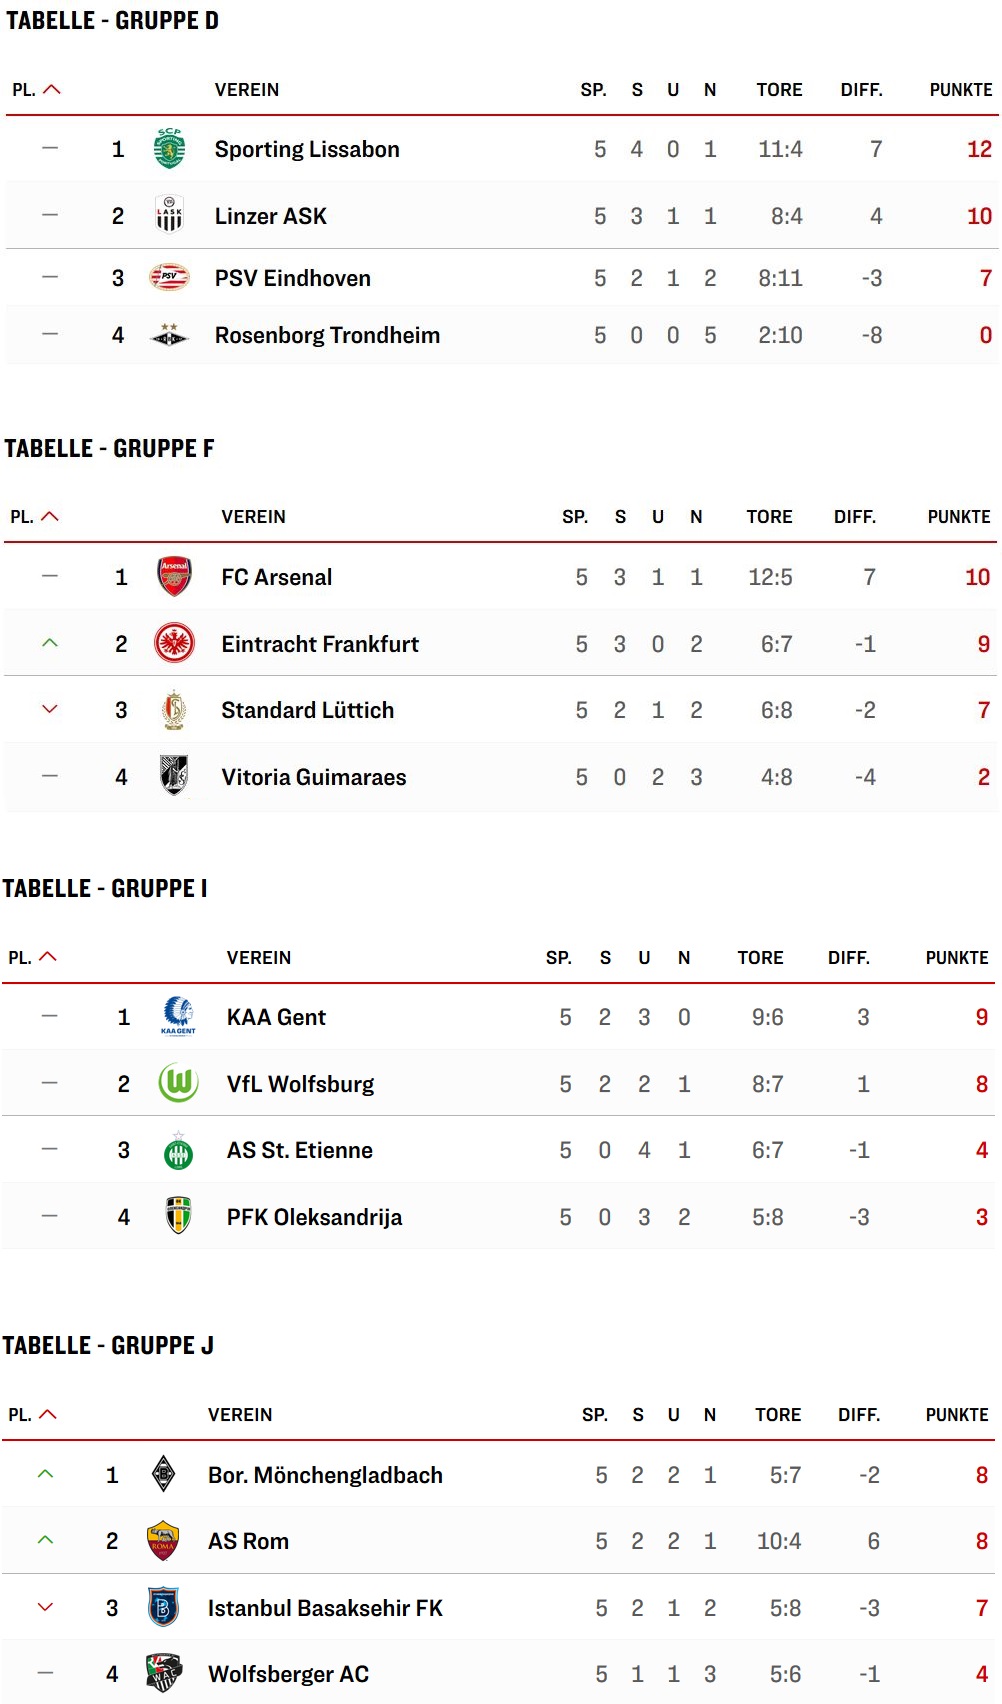Click the Linzer ASK club logo

click(x=169, y=215)
